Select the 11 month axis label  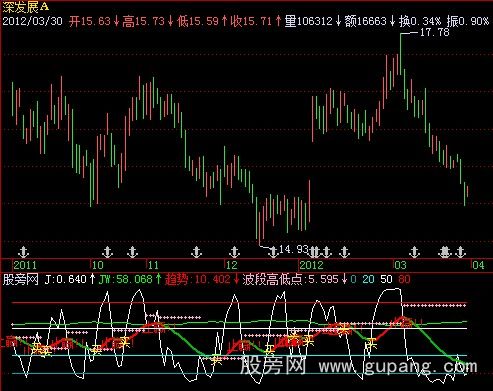pyautogui.click(x=153, y=265)
